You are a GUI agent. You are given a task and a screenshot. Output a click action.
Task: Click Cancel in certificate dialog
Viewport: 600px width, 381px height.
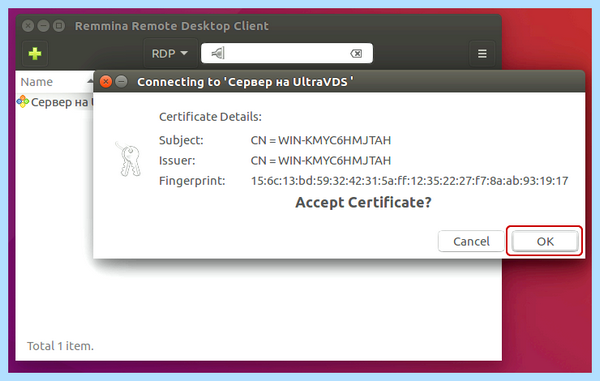click(x=471, y=241)
